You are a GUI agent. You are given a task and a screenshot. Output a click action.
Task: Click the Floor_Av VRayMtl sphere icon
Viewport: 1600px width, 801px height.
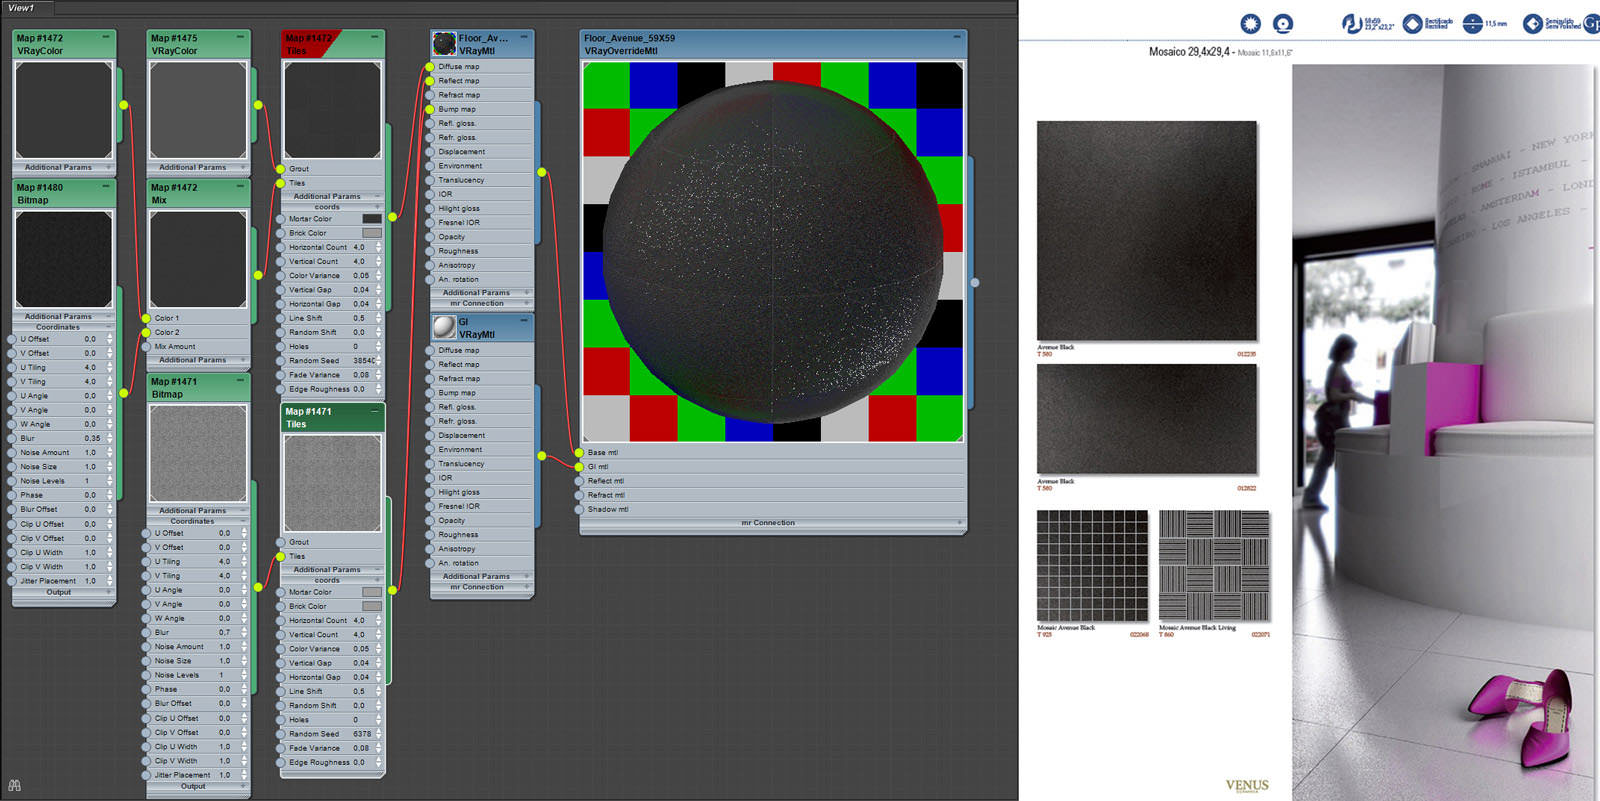[x=444, y=44]
